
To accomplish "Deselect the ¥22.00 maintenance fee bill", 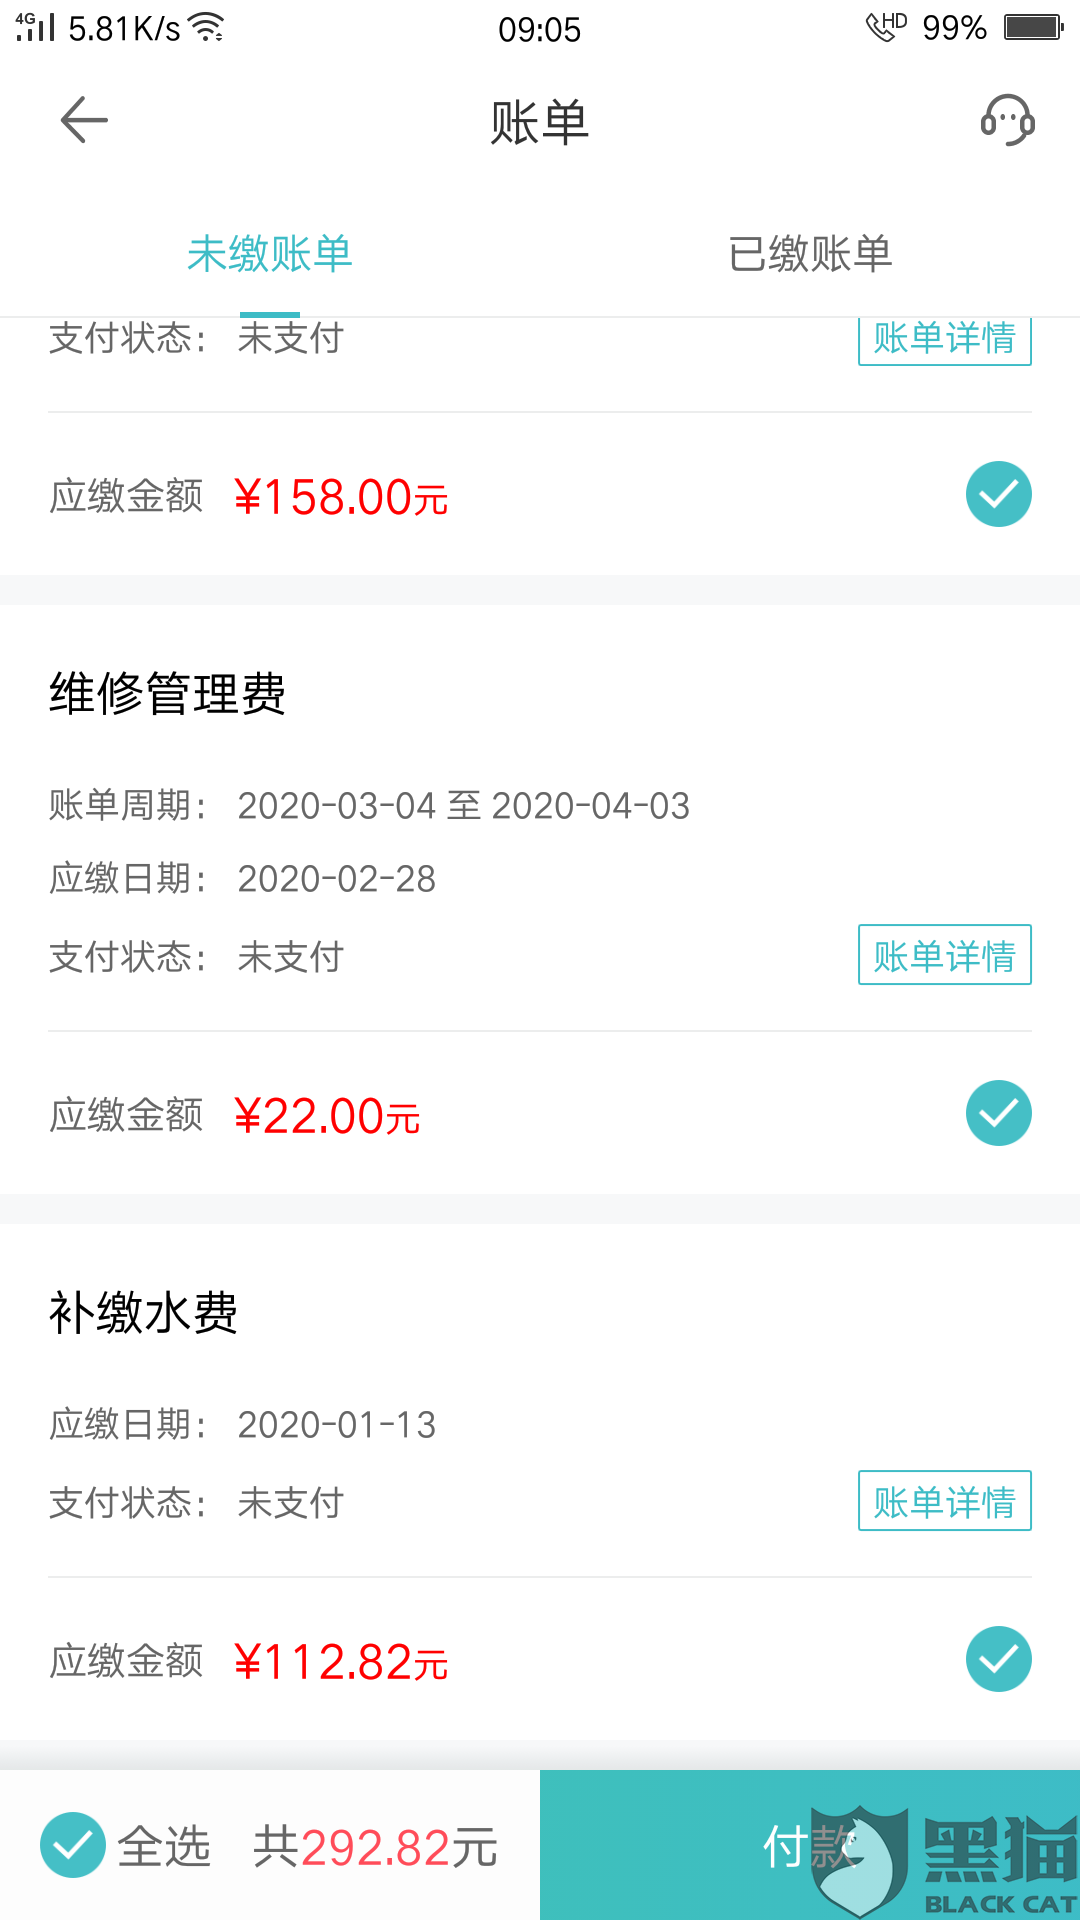I will (x=998, y=1113).
